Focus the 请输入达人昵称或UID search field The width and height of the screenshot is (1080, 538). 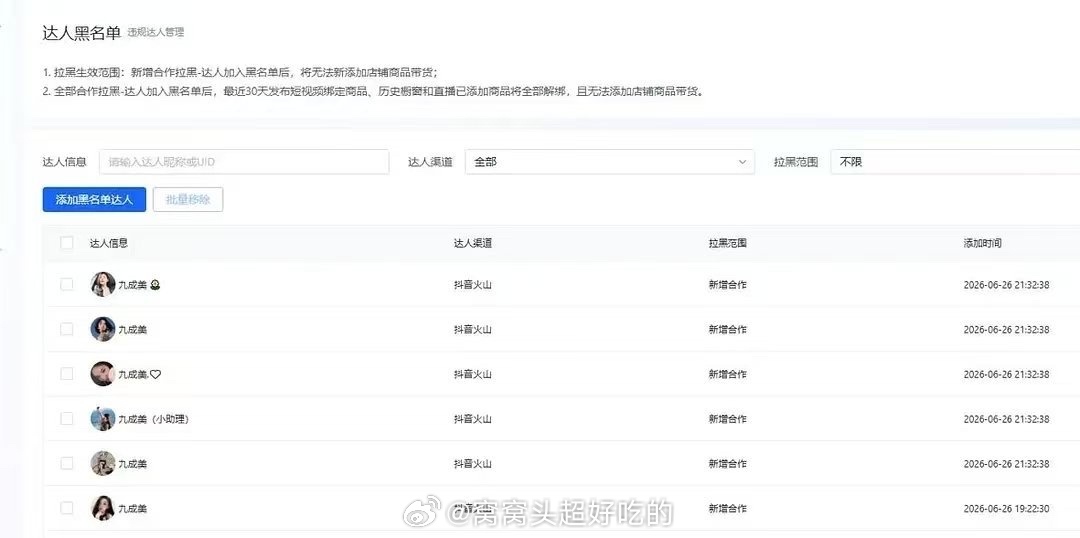tap(244, 162)
